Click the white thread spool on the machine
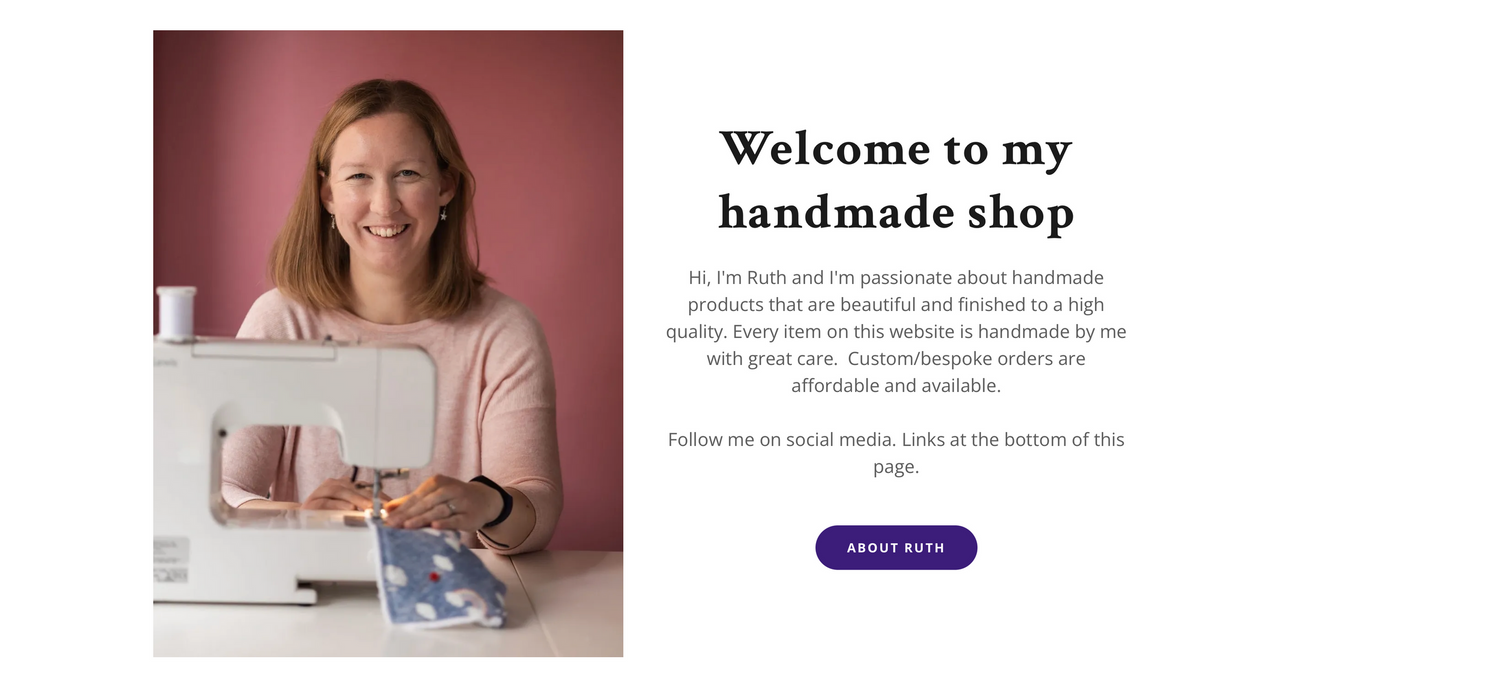 (176, 313)
